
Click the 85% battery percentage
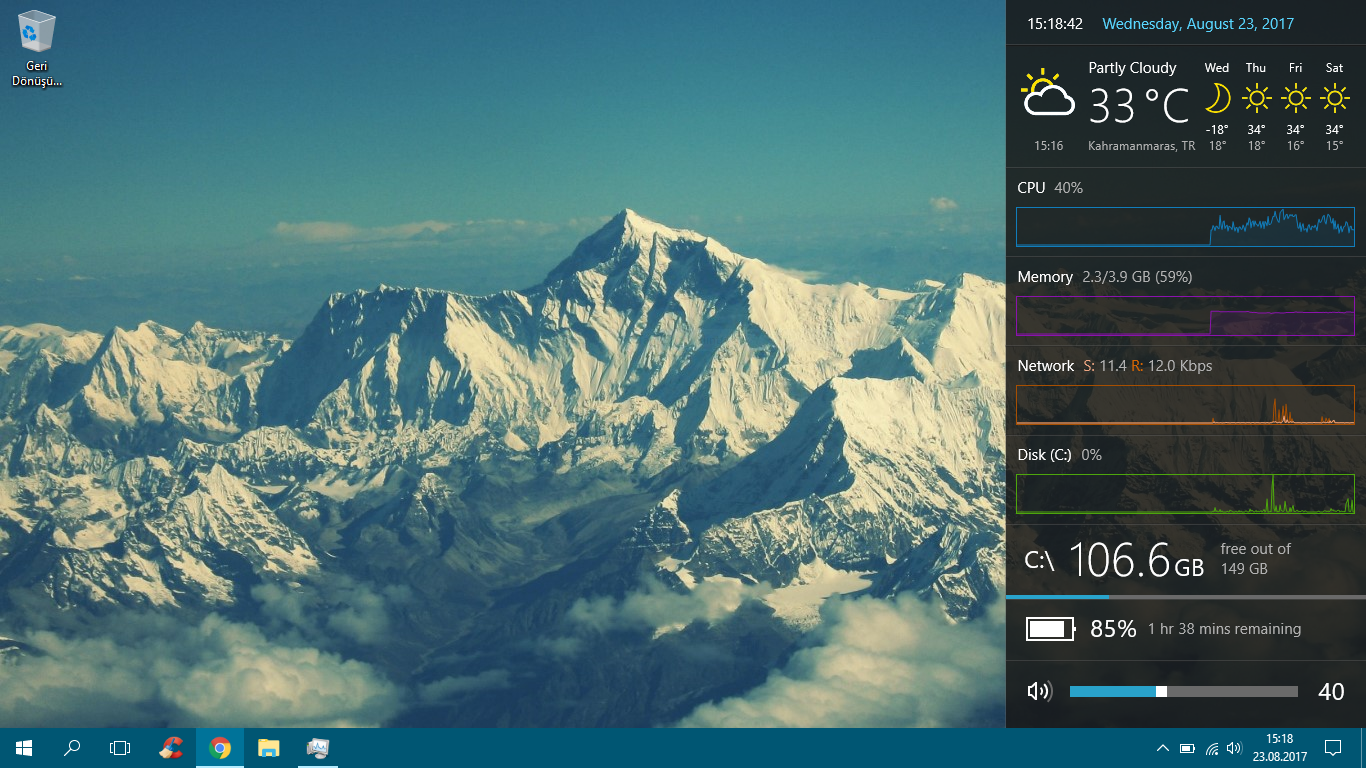1113,629
